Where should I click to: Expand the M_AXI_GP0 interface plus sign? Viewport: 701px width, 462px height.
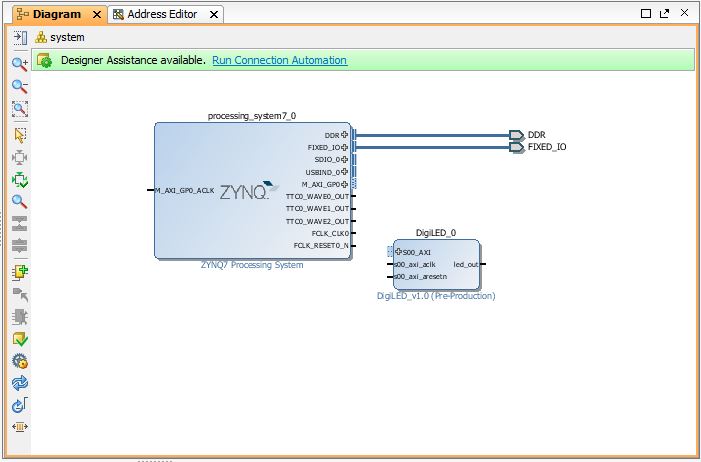click(x=344, y=184)
